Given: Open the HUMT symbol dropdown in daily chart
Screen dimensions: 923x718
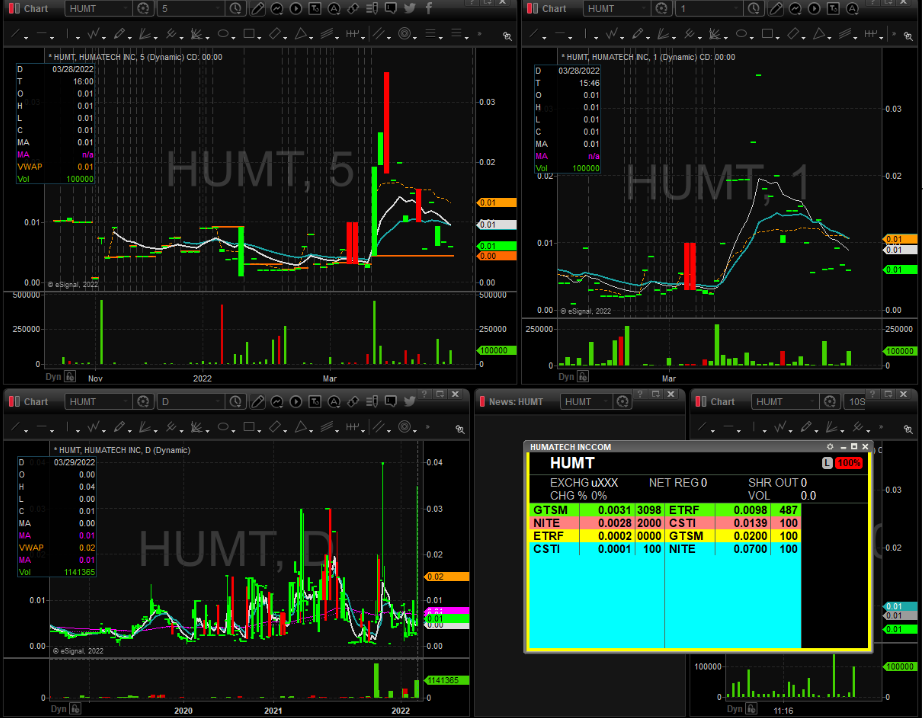Looking at the screenshot, I should coord(98,401).
